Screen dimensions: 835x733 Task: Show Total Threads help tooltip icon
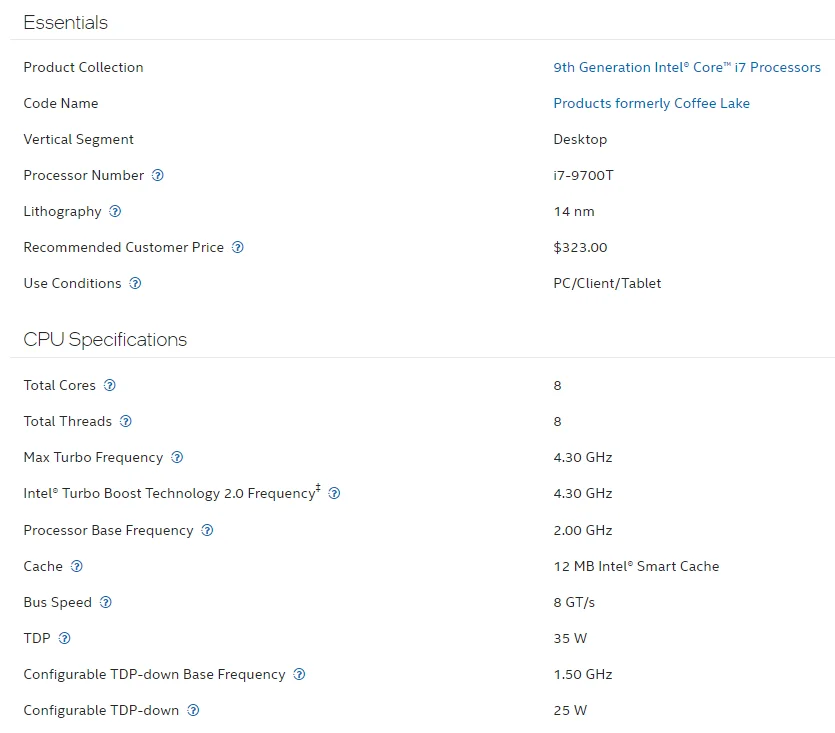[126, 421]
